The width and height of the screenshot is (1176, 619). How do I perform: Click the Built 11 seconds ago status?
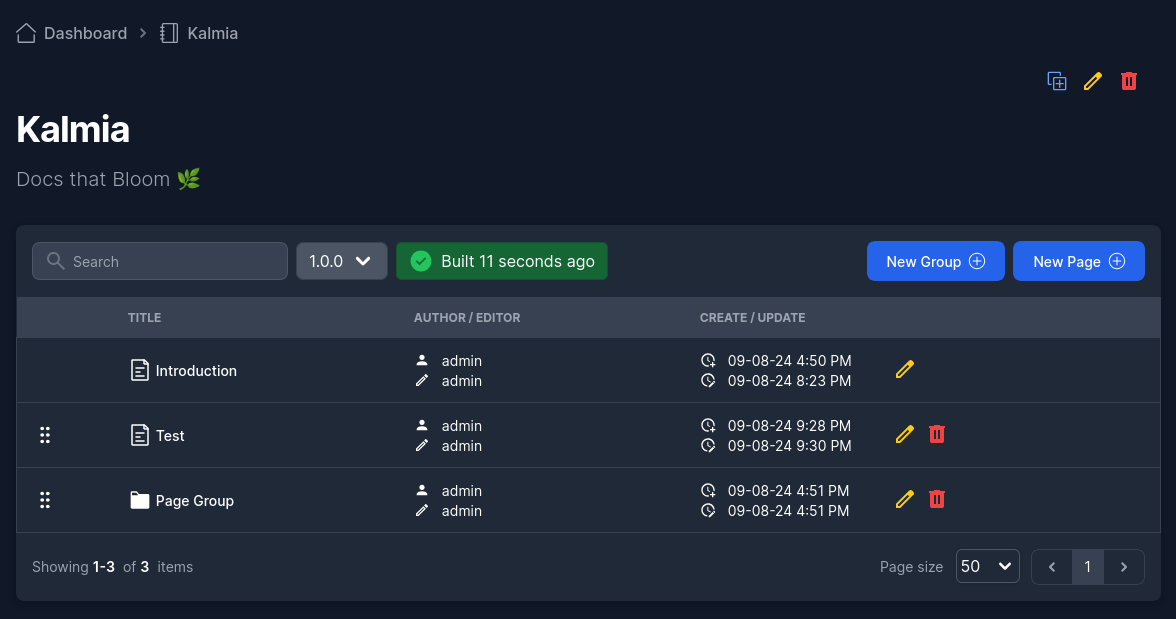click(x=502, y=261)
